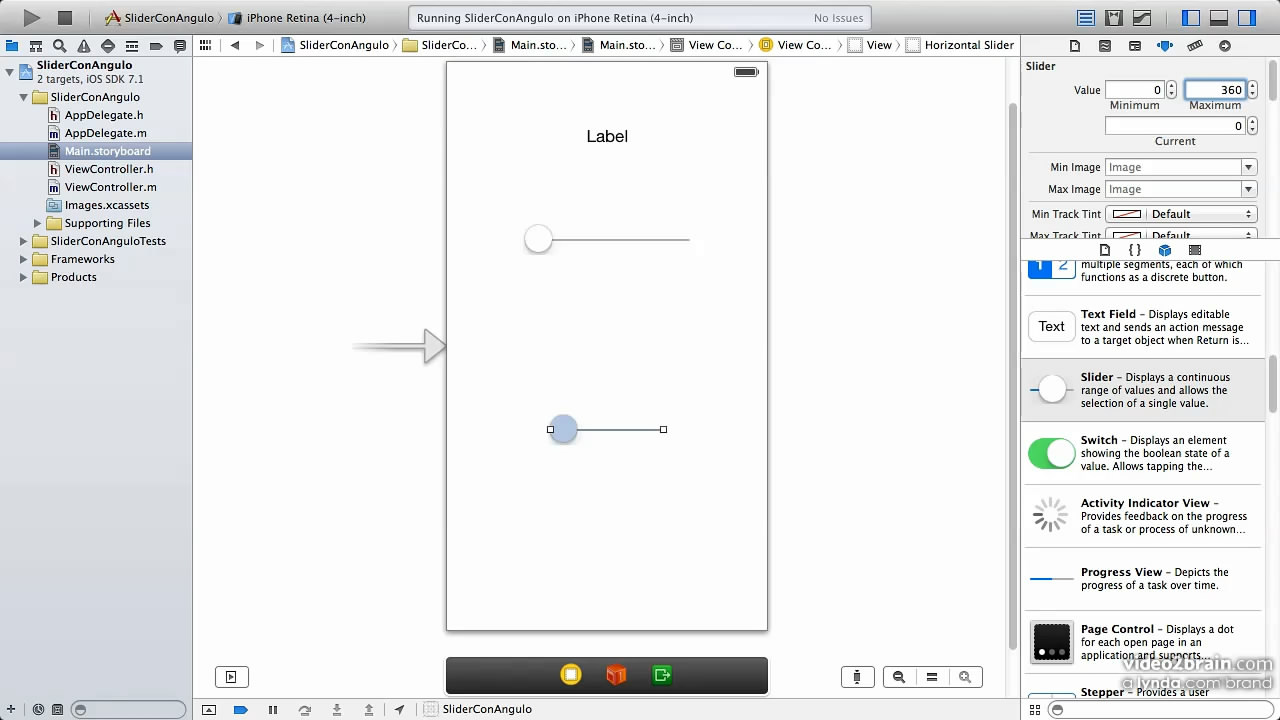Show the Issue navigator warning icon
This screenshot has width=1280, height=720.
(84, 46)
